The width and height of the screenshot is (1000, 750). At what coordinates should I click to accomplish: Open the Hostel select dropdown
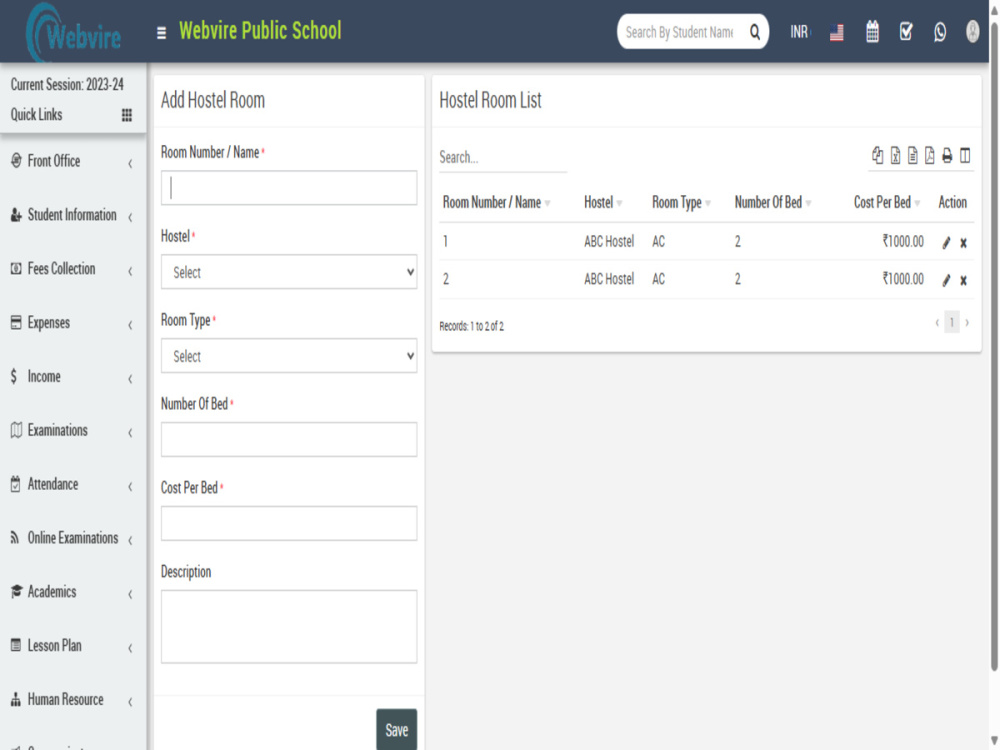[289, 272]
